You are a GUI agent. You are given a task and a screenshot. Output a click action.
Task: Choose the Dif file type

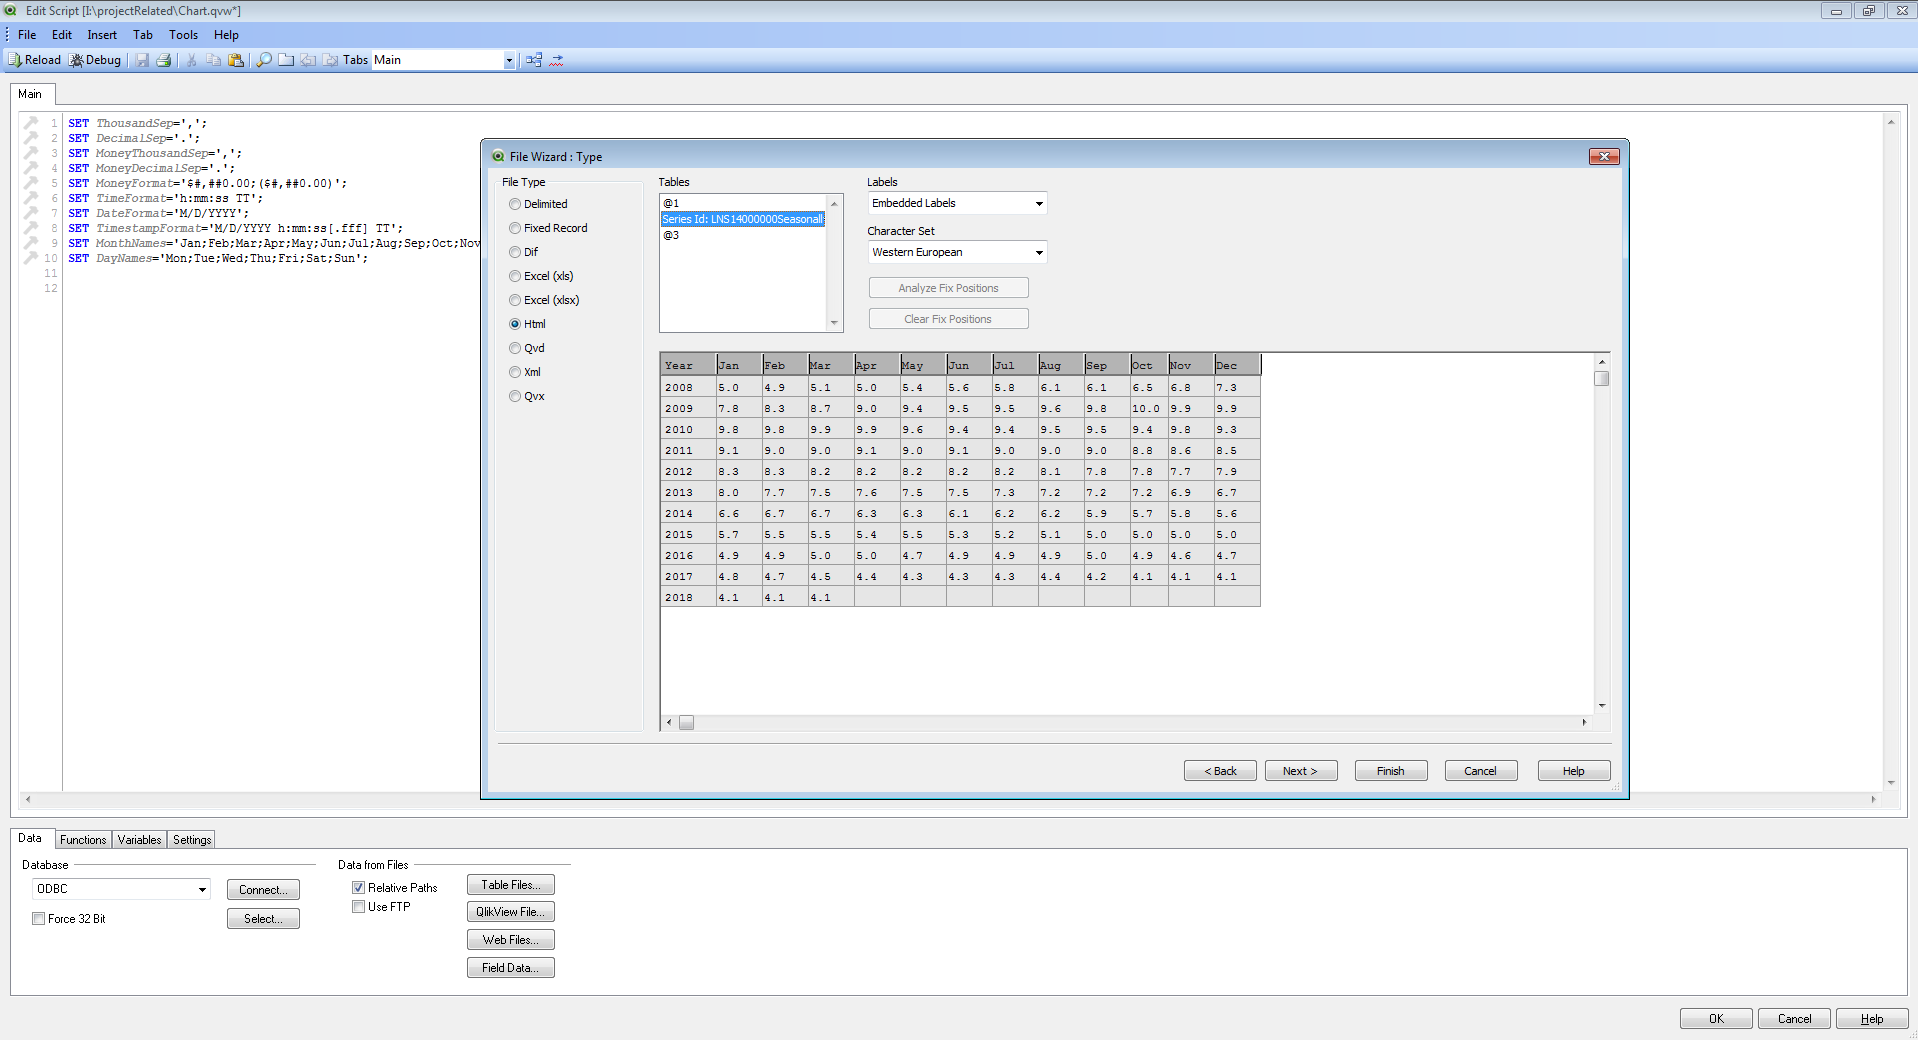523,252
